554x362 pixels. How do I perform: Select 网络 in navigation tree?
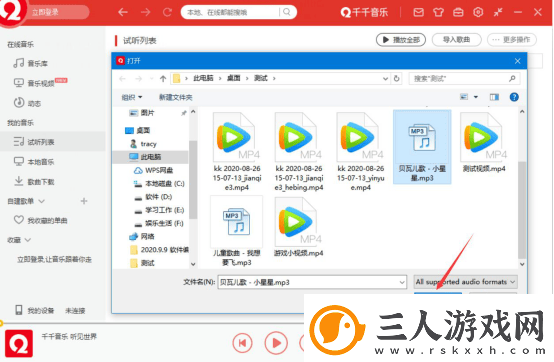click(x=147, y=236)
